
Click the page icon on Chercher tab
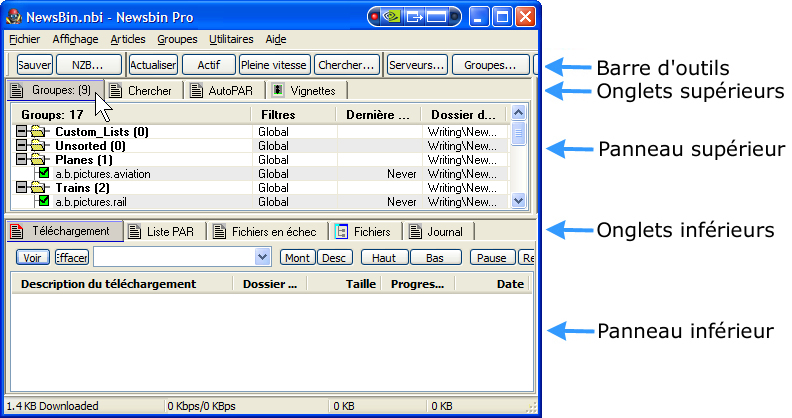116,91
